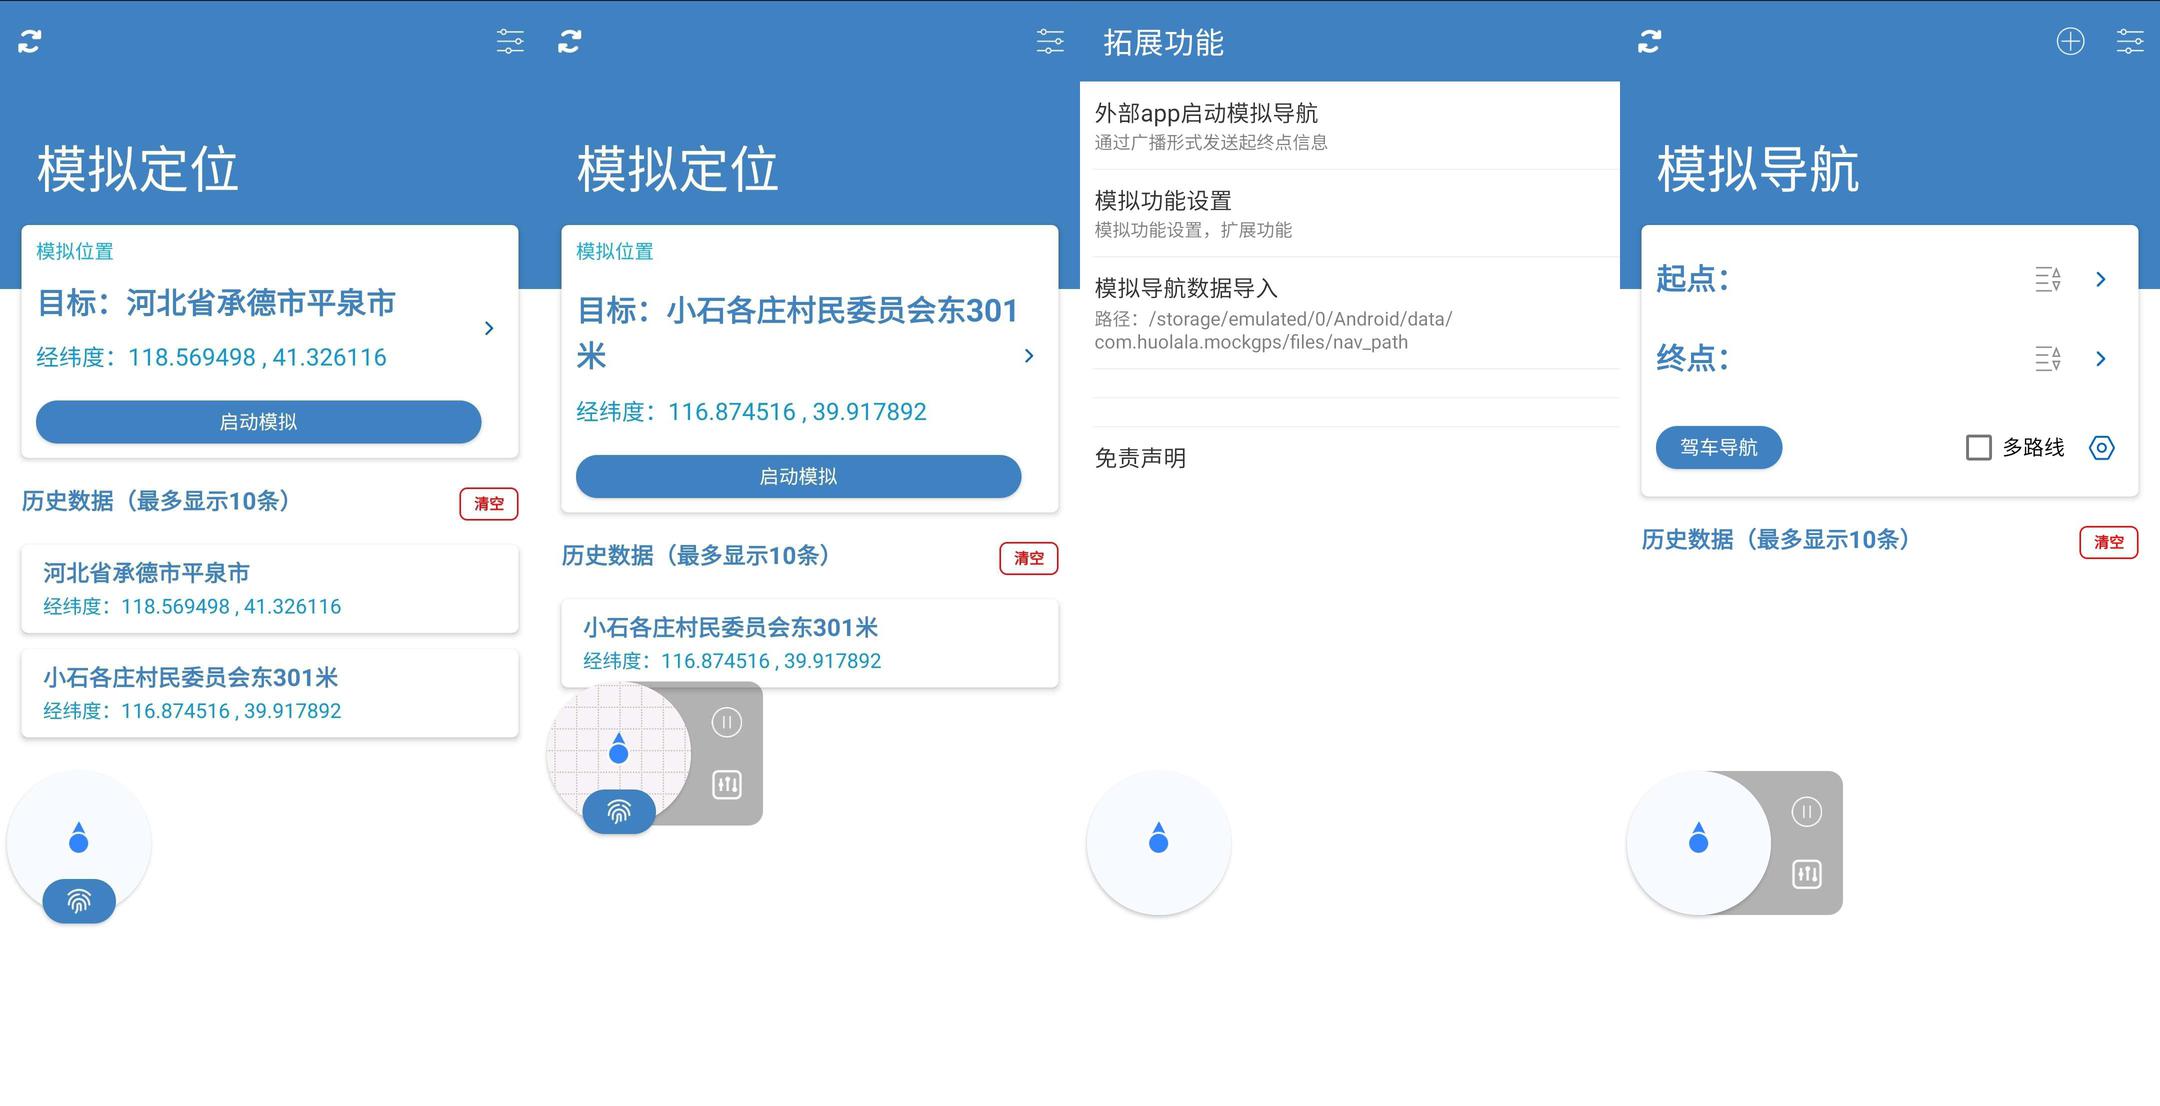
Task: Start simulation with 启动模拟 in first screen
Action: 258,422
